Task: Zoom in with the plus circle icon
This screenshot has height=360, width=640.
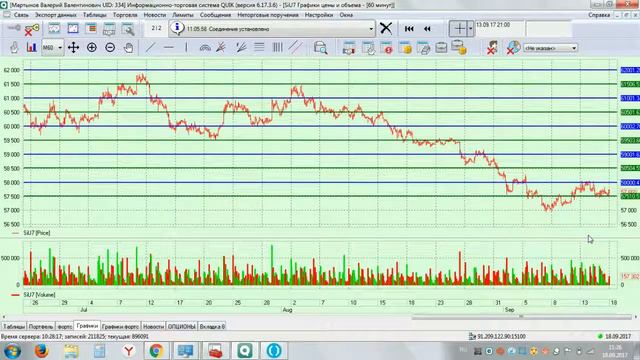Action: [92, 48]
